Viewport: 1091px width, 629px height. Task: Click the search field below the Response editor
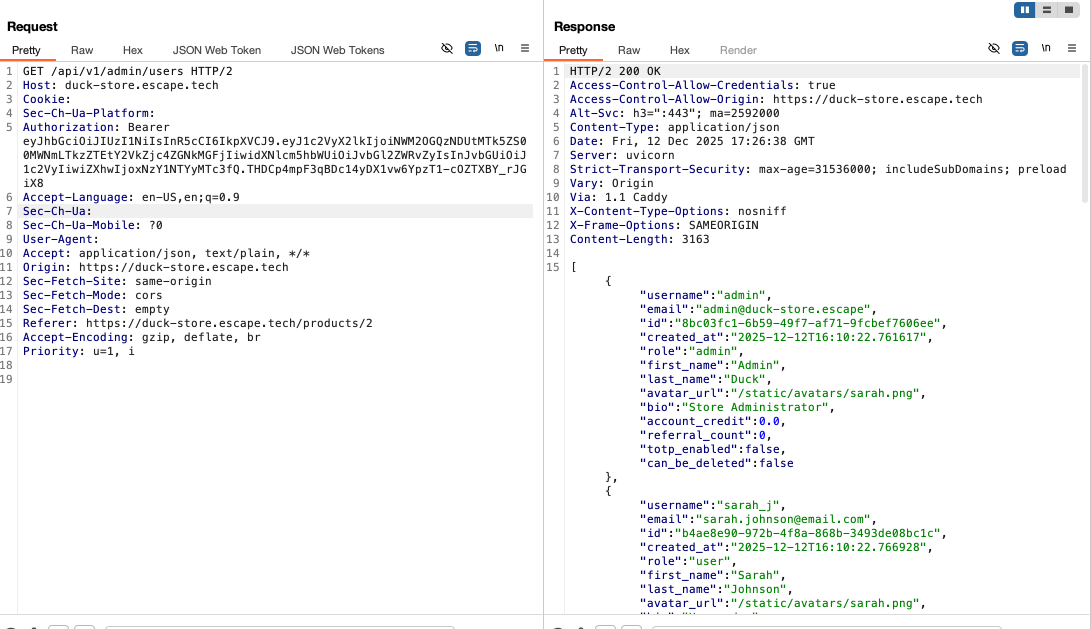click(x=827, y=625)
